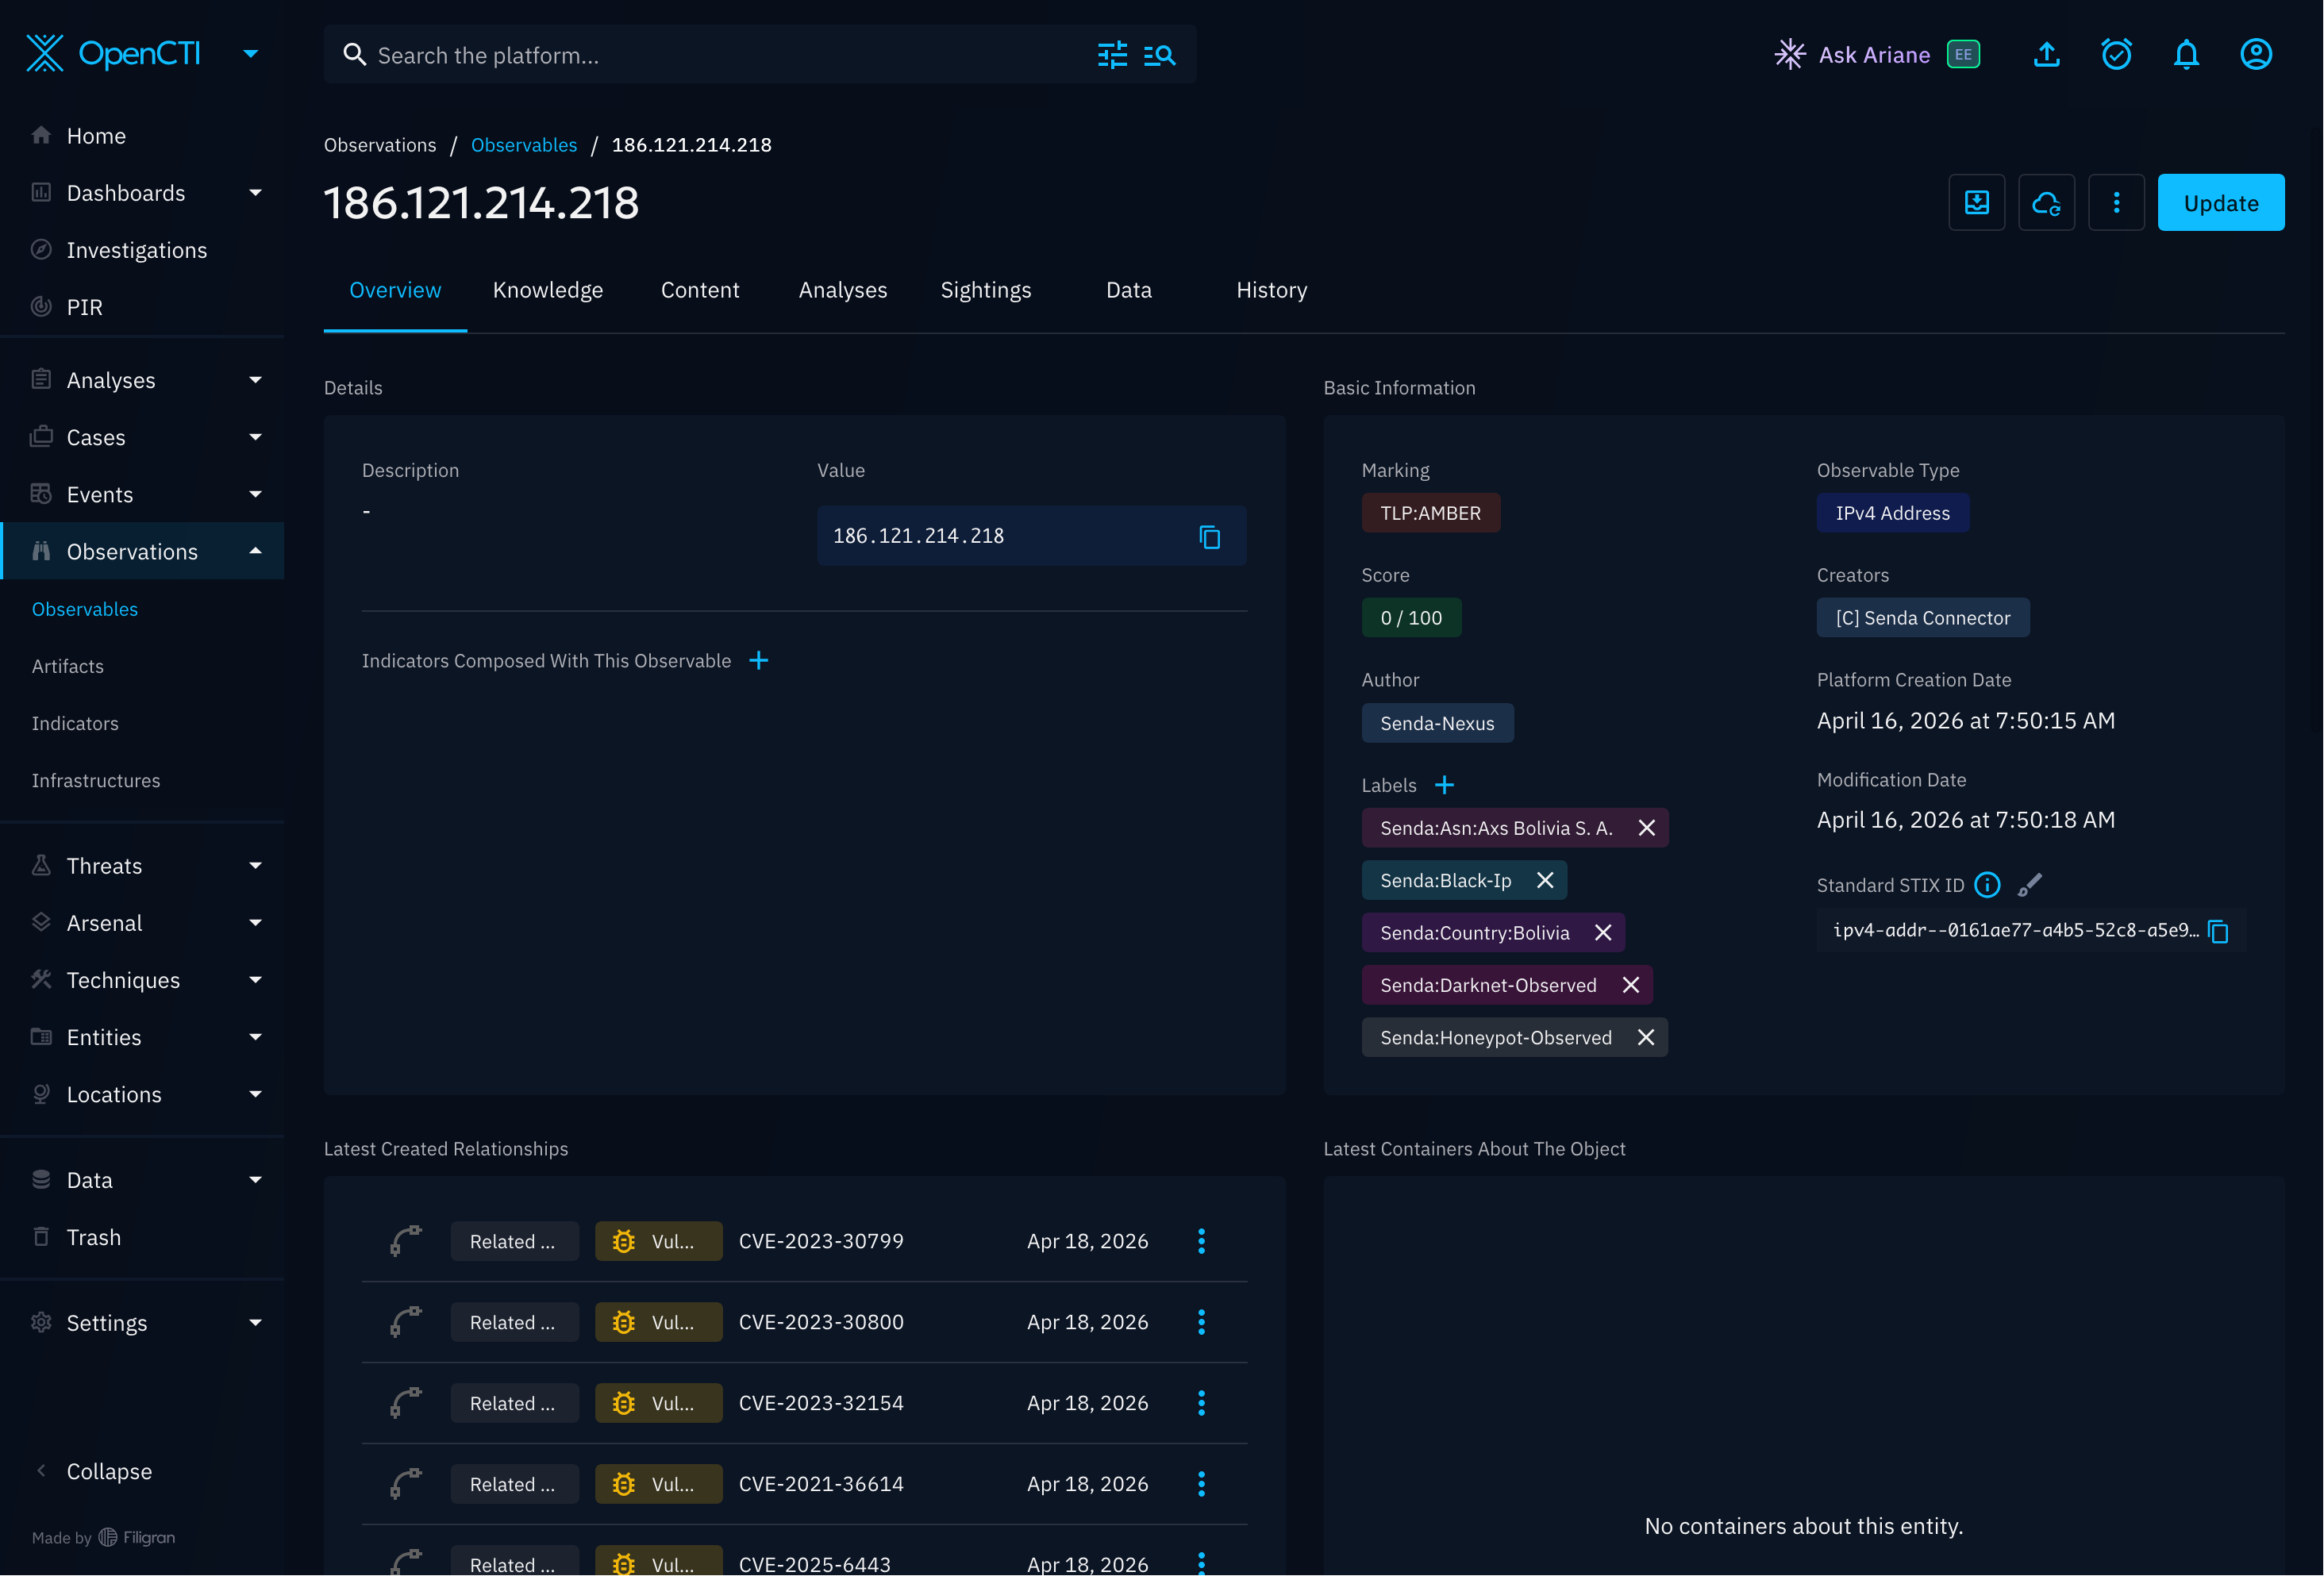Click the notifications bell icon
Image resolution: width=2324 pixels, height=1576 pixels.
click(2186, 54)
